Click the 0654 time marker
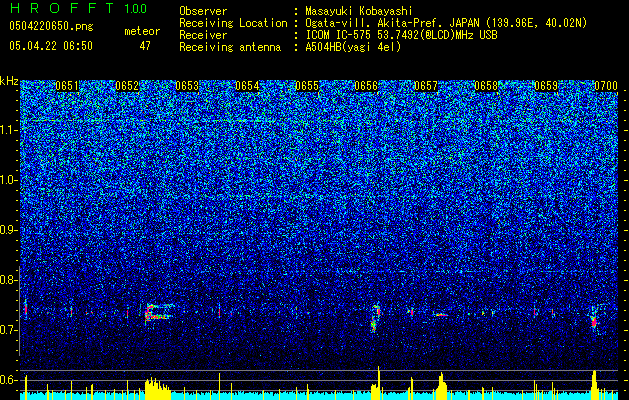This screenshot has width=629, height=400. (x=247, y=86)
